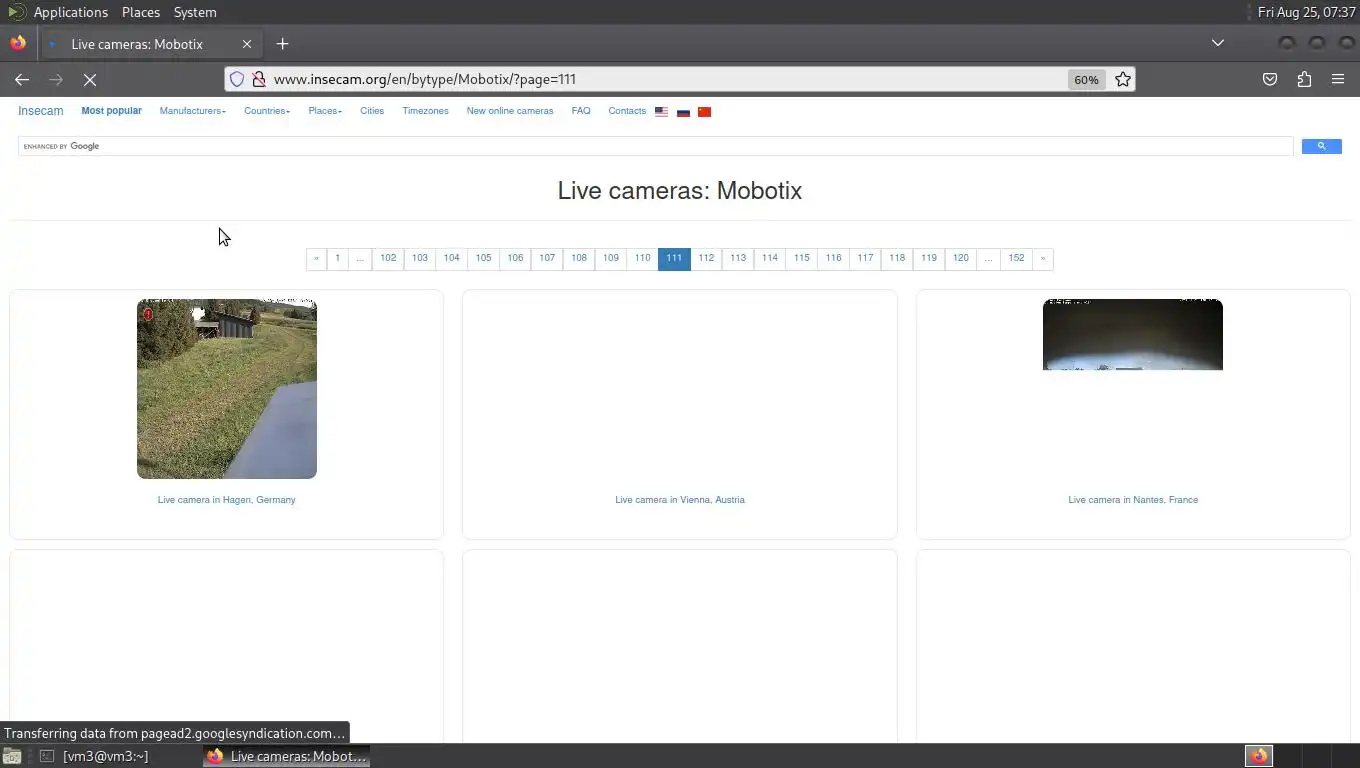
Task: Click the Firefox icon in system tray
Action: click(1259, 756)
